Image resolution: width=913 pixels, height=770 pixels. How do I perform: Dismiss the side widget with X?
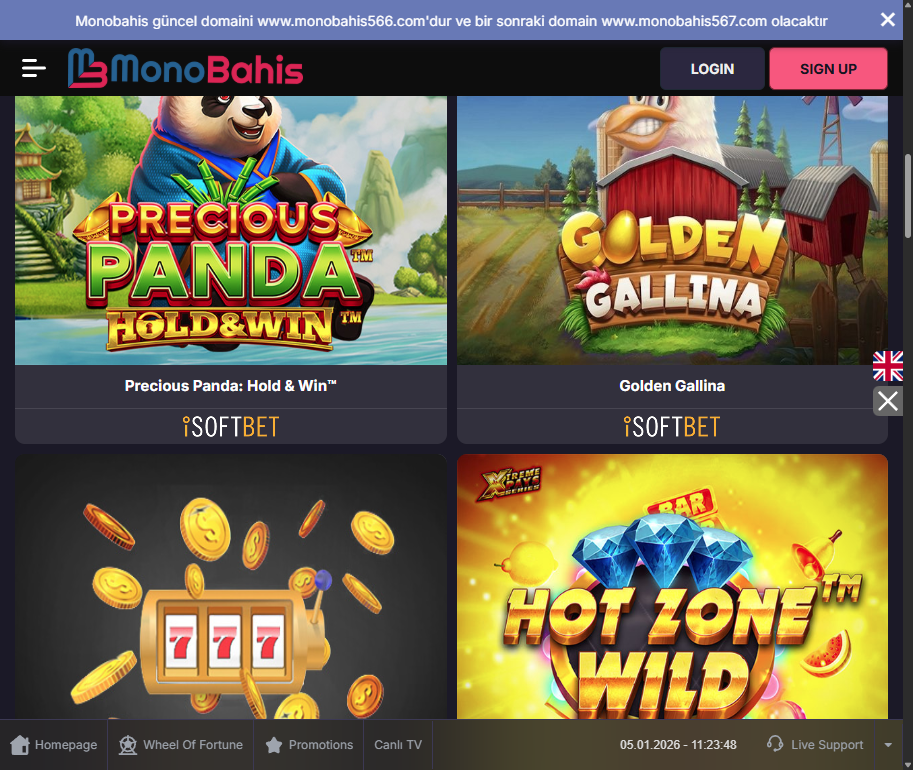pos(887,401)
